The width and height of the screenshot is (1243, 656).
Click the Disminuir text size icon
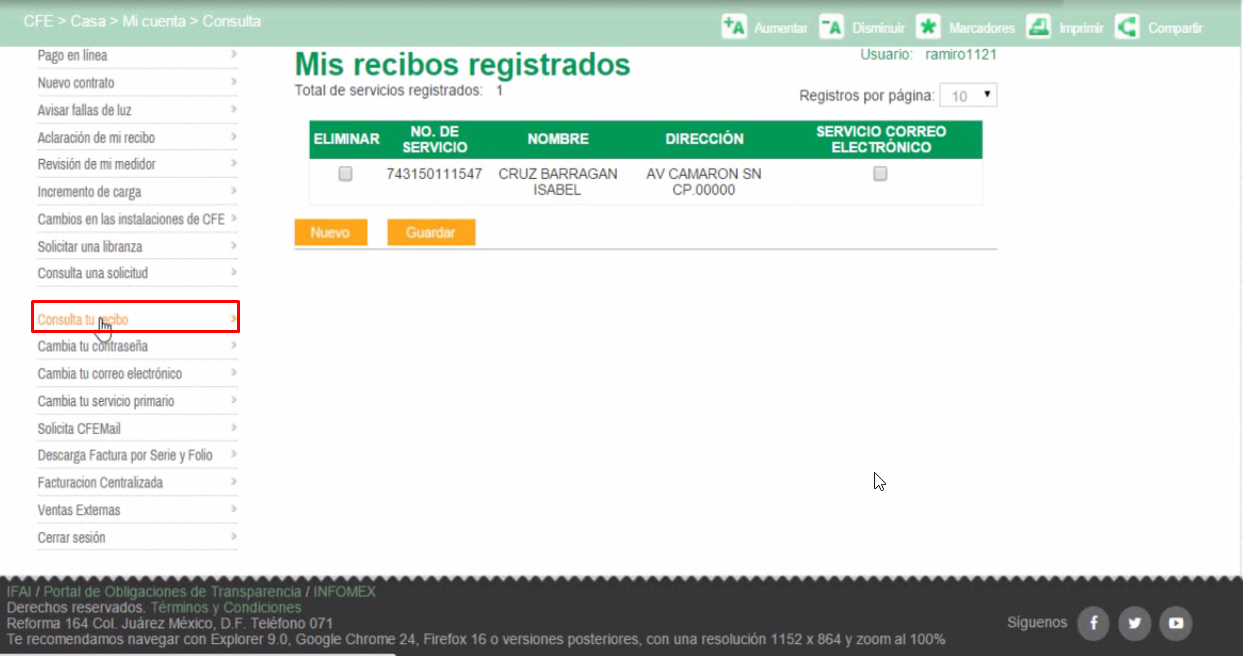833,27
